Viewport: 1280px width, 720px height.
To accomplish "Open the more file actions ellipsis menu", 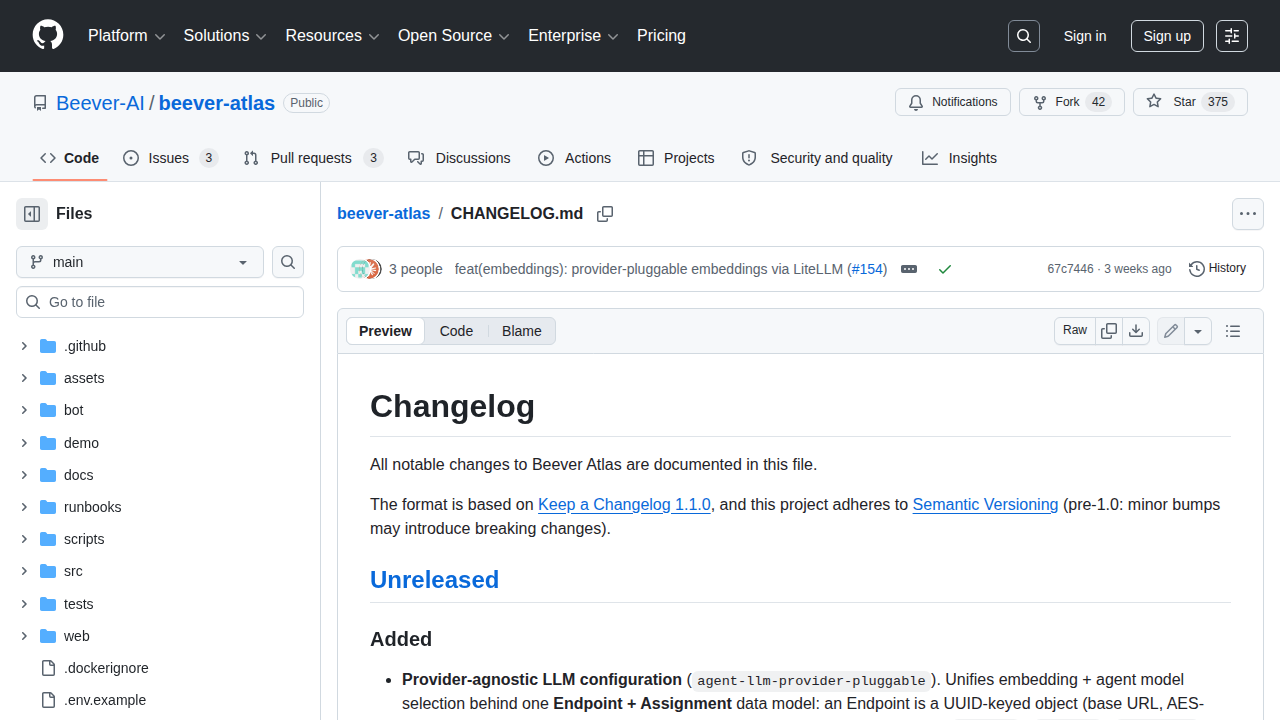I will (x=1247, y=214).
